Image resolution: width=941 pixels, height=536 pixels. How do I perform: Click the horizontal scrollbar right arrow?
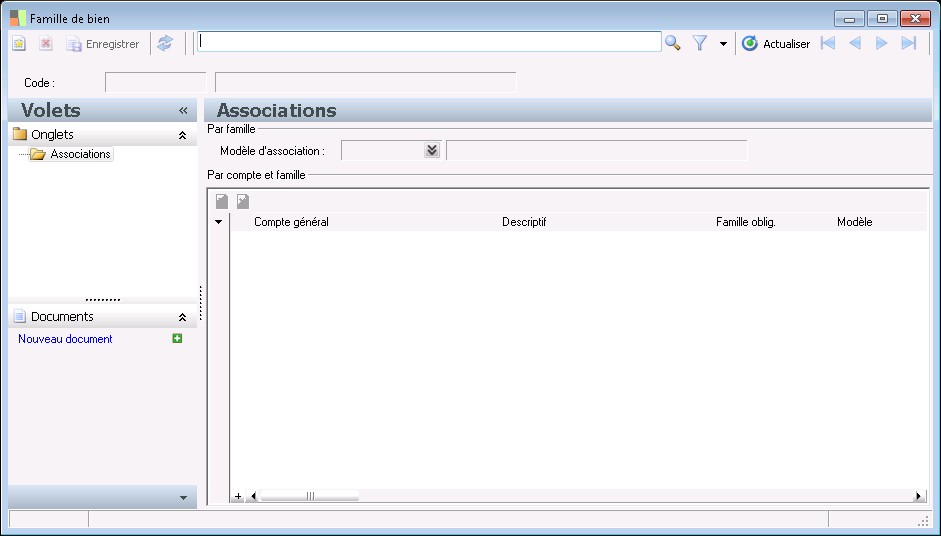tap(918, 496)
